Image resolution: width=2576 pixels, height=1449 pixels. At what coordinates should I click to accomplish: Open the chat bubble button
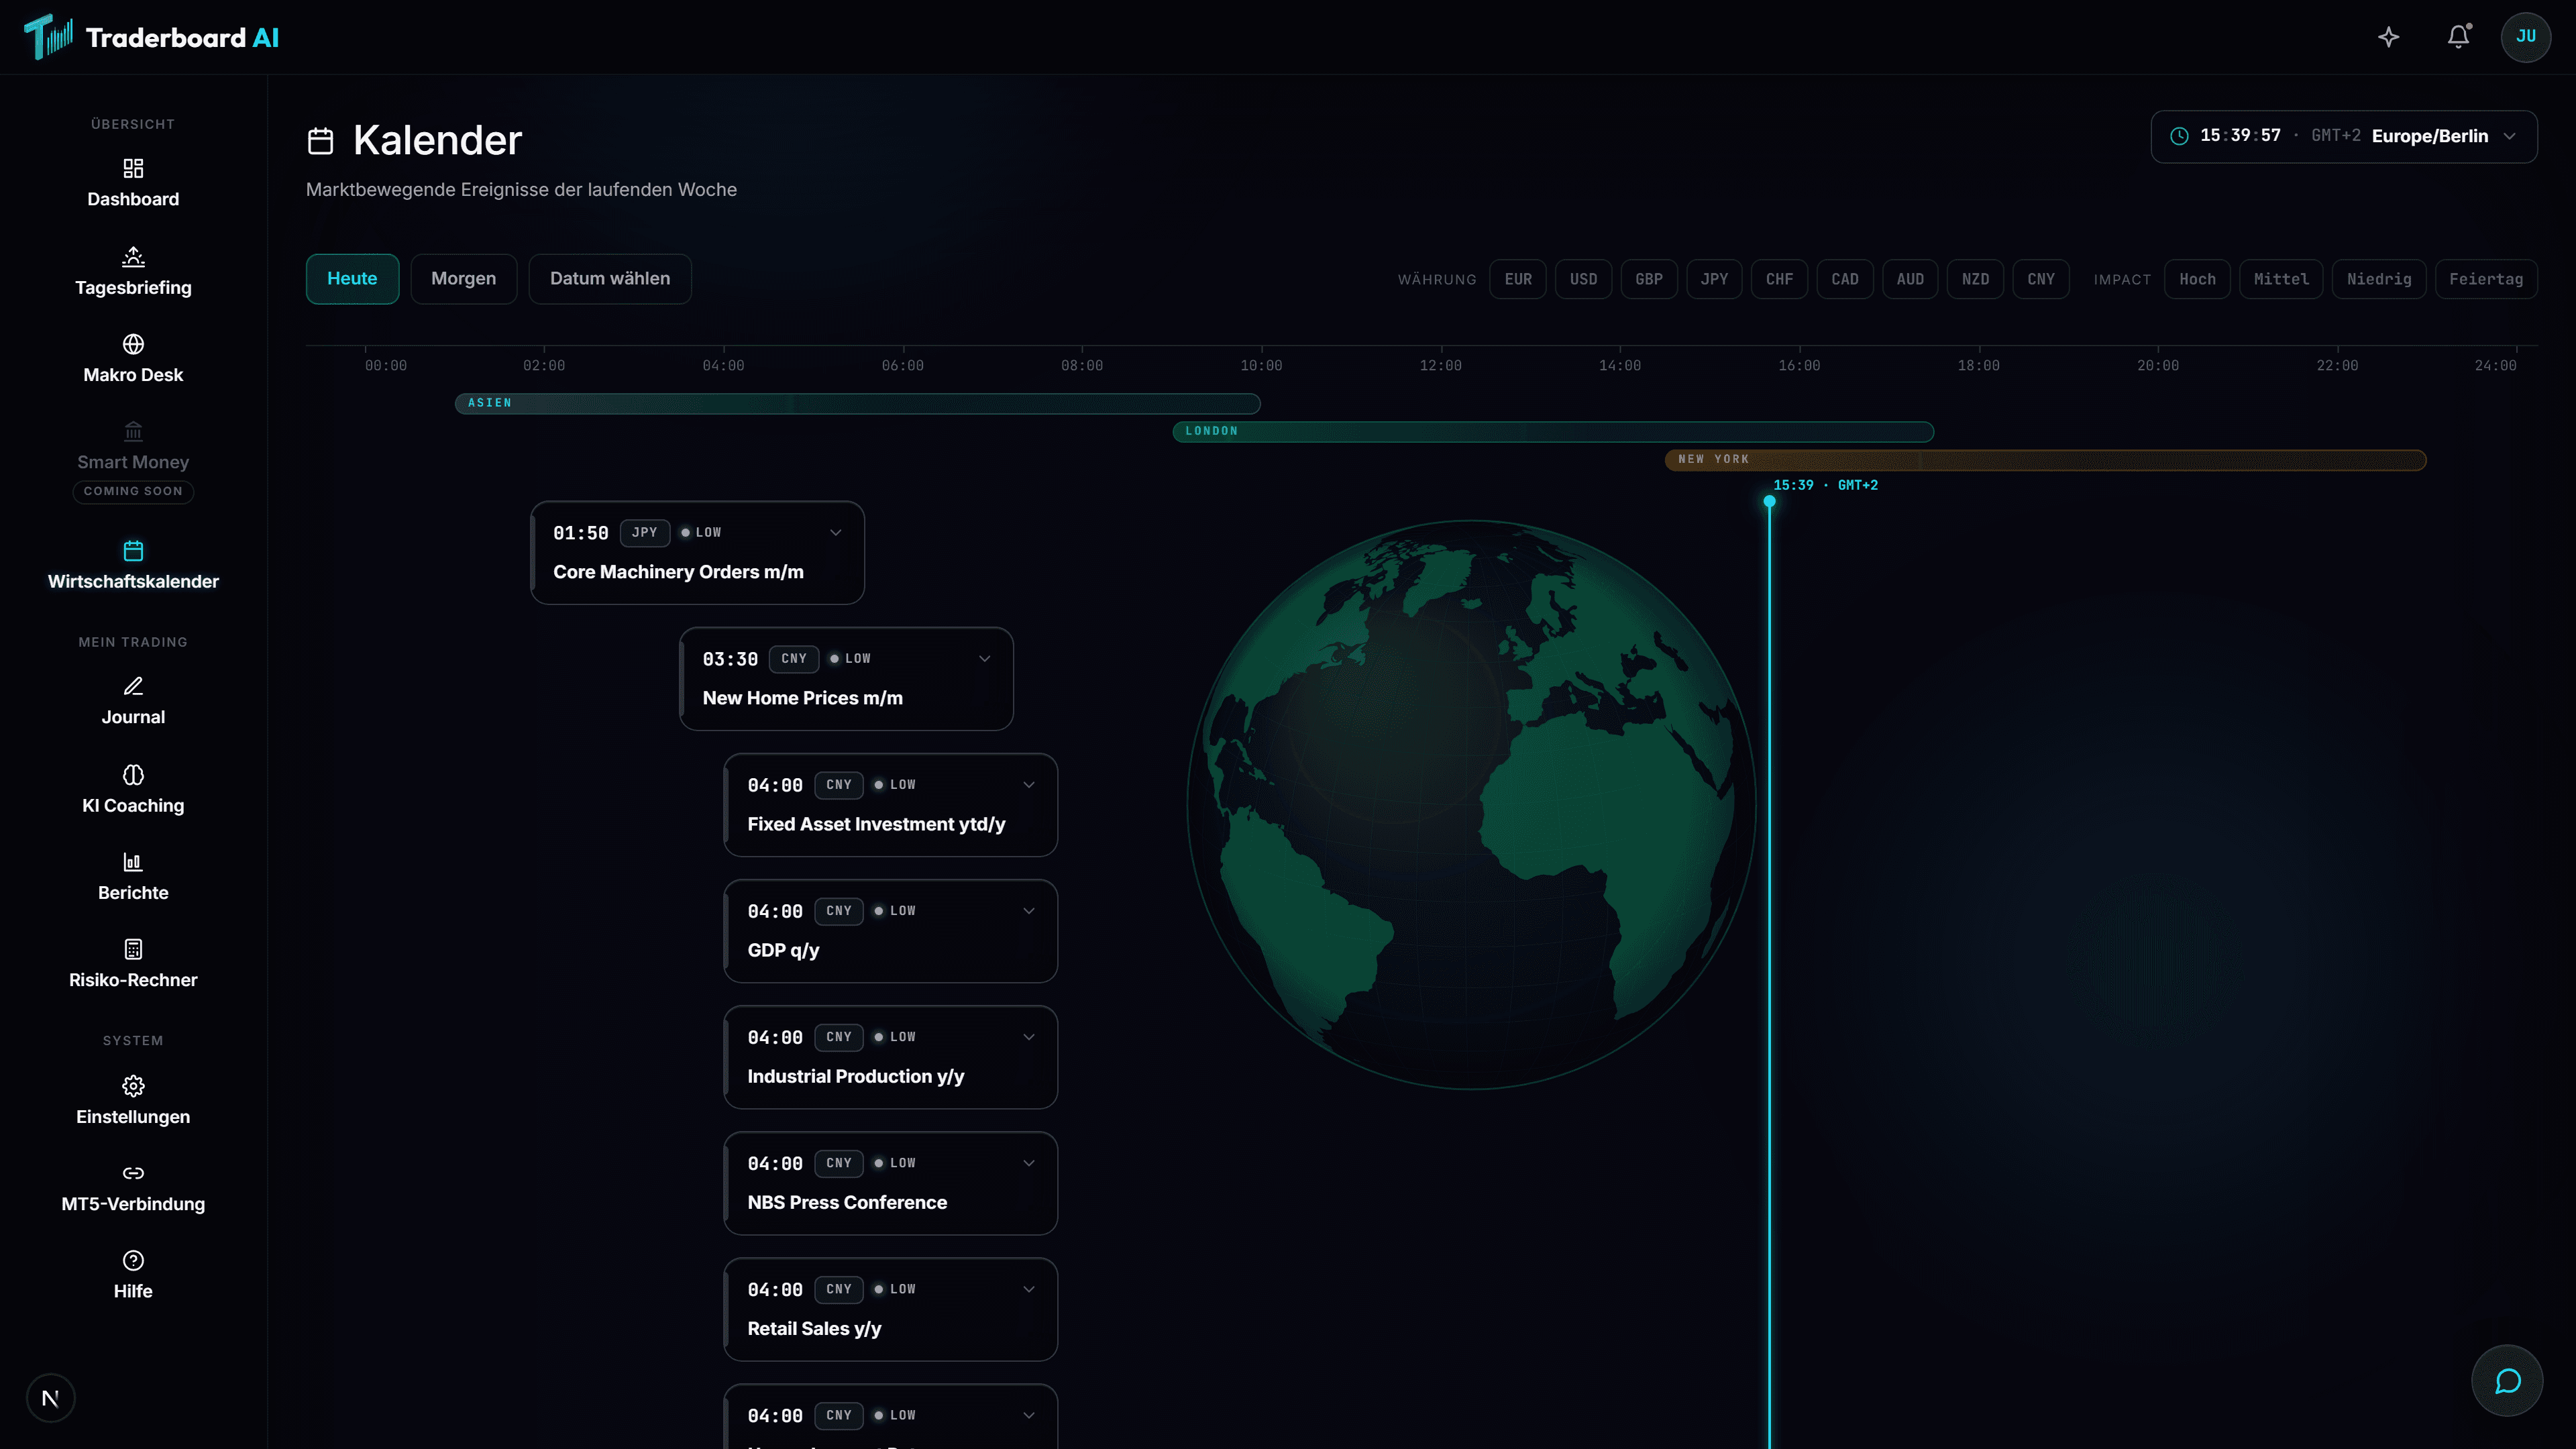2507,1381
